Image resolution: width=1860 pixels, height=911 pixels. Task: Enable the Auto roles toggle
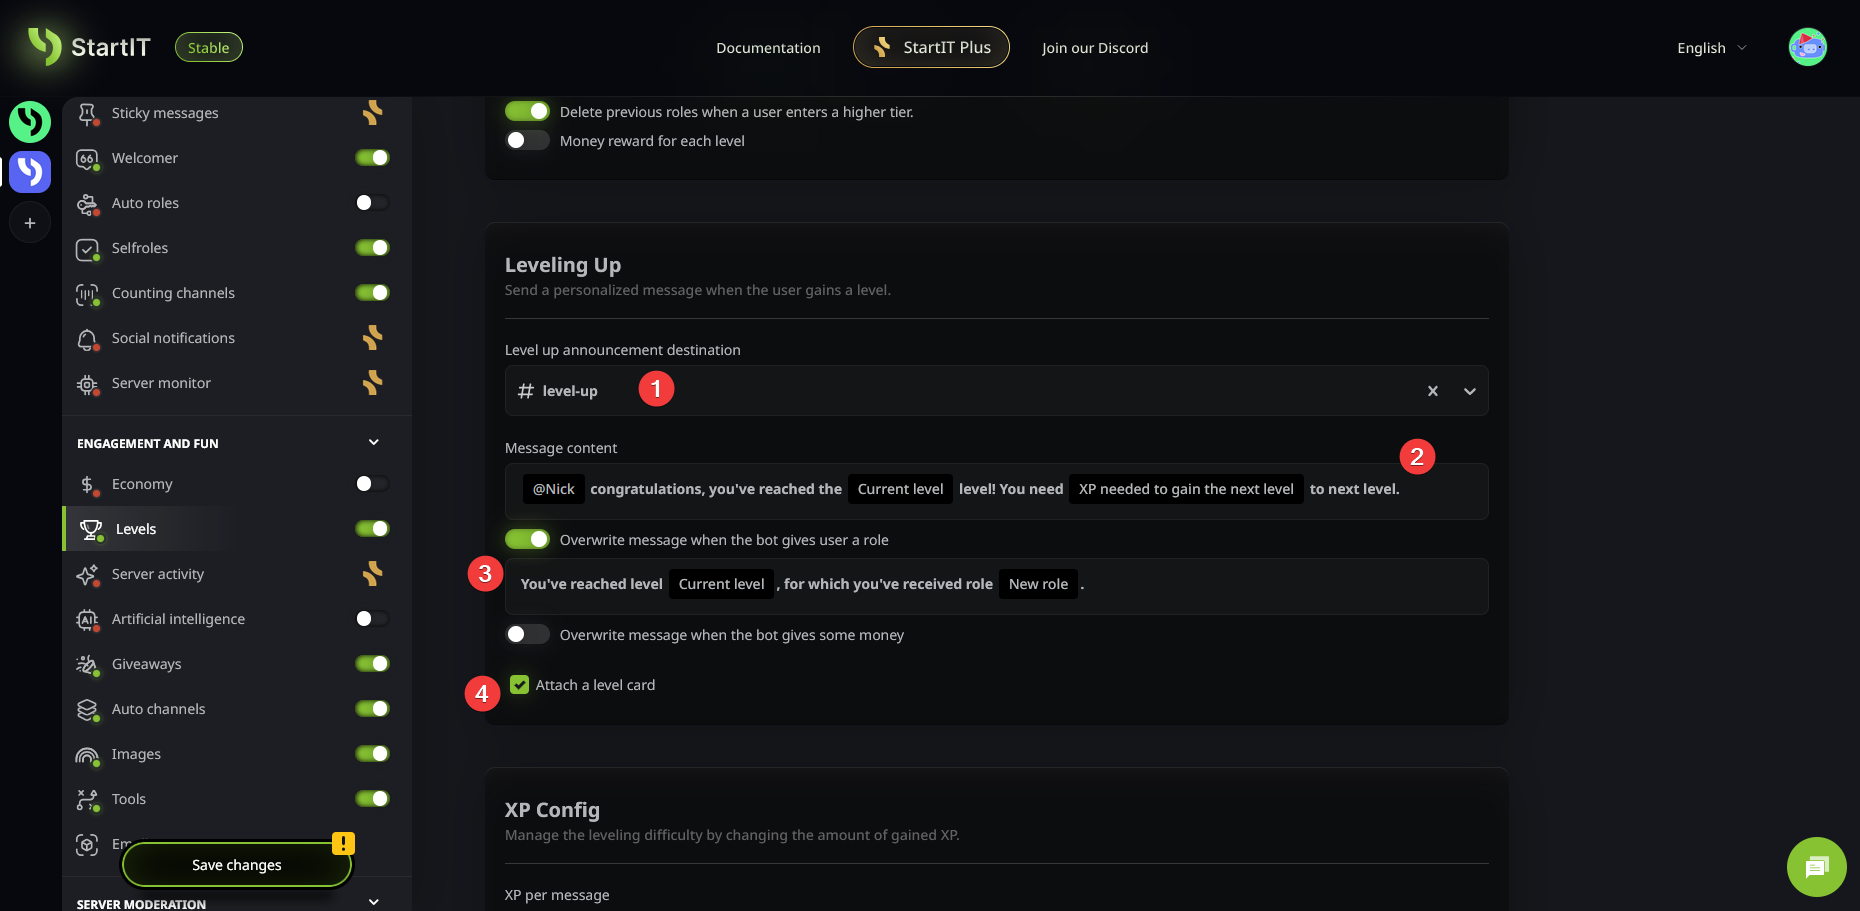coord(371,203)
